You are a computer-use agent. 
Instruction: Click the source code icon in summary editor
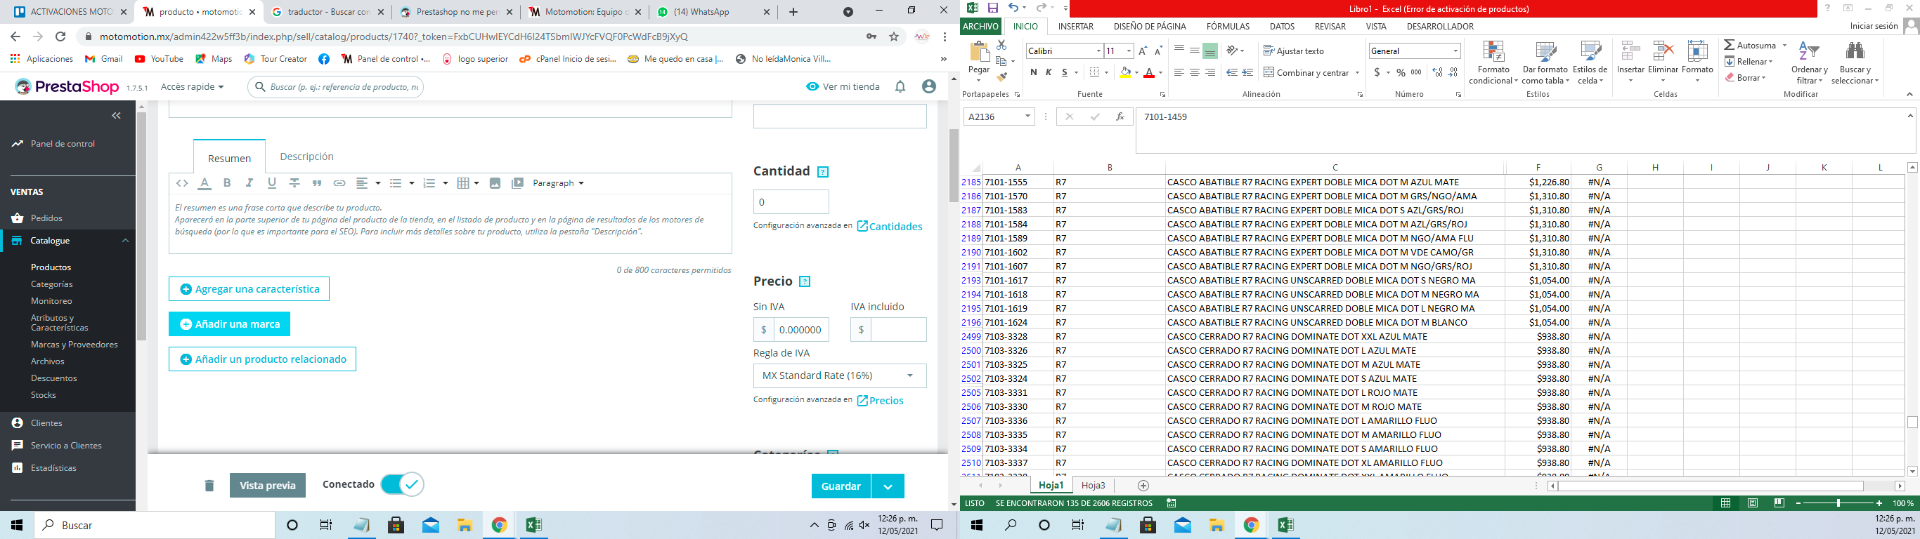click(182, 183)
